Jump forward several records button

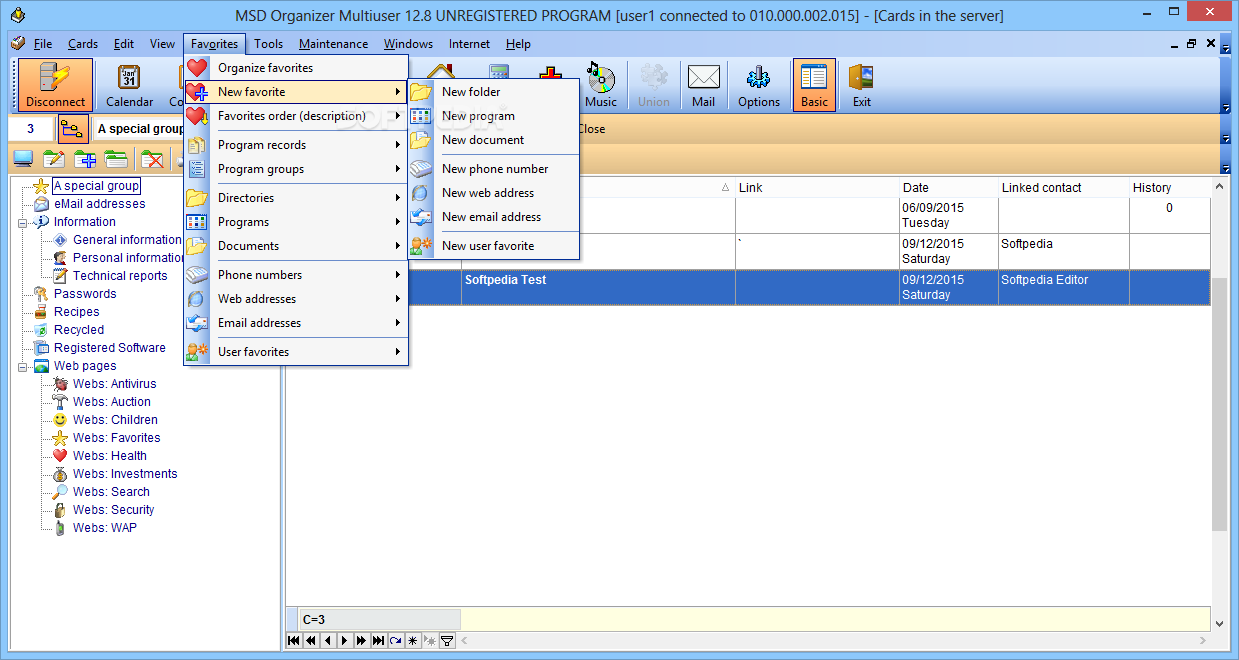361,640
